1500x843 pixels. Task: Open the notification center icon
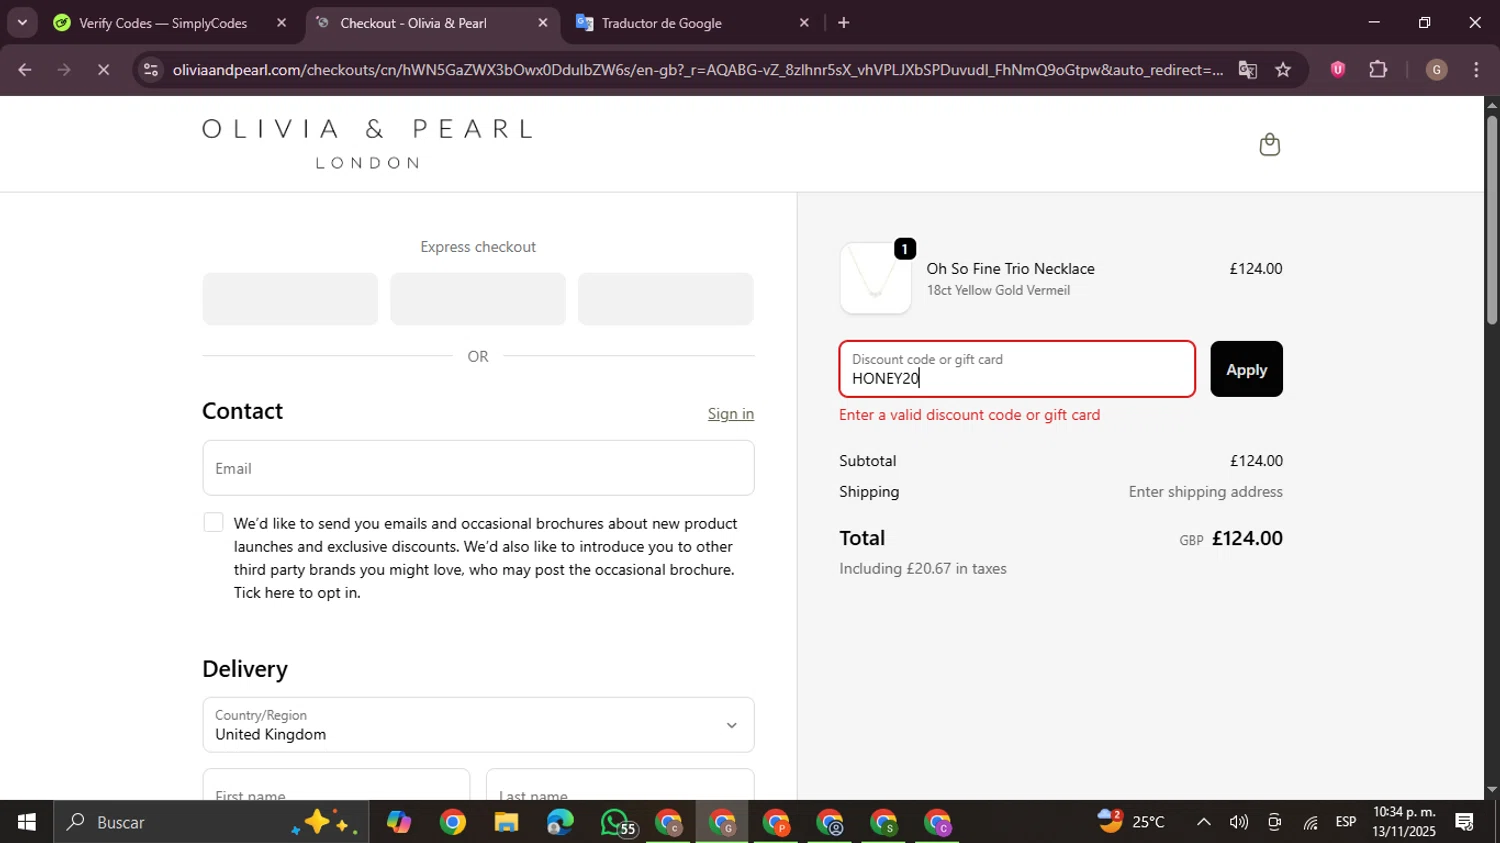click(x=1465, y=822)
